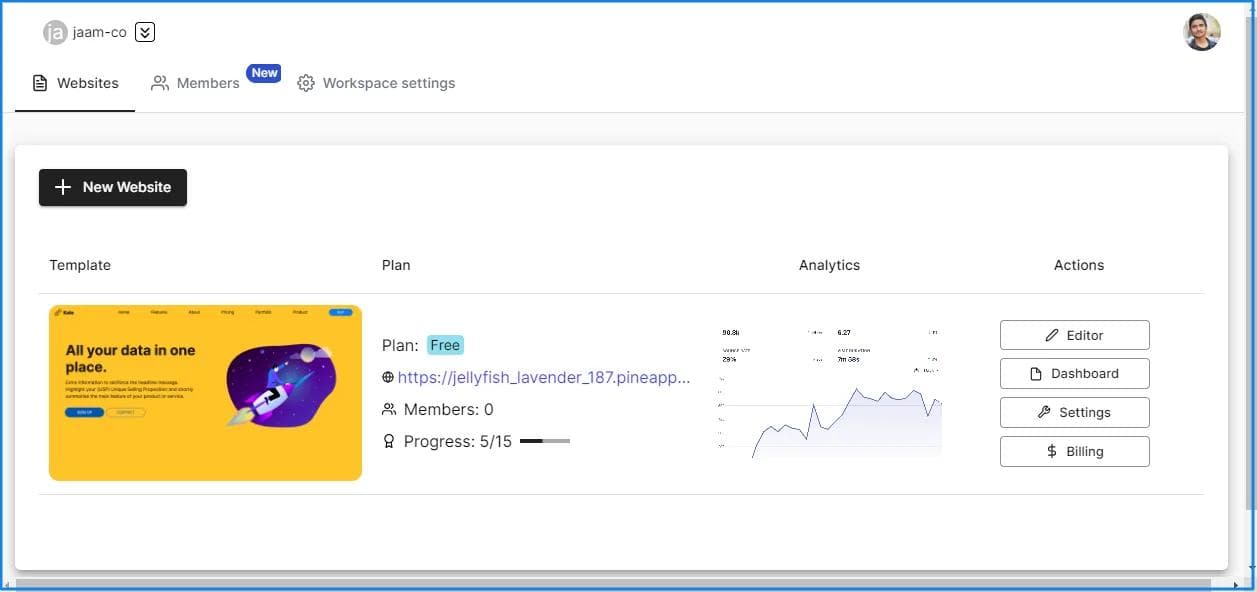Open the analytics chart preview
This screenshot has width=1257, height=592.
click(x=830, y=392)
